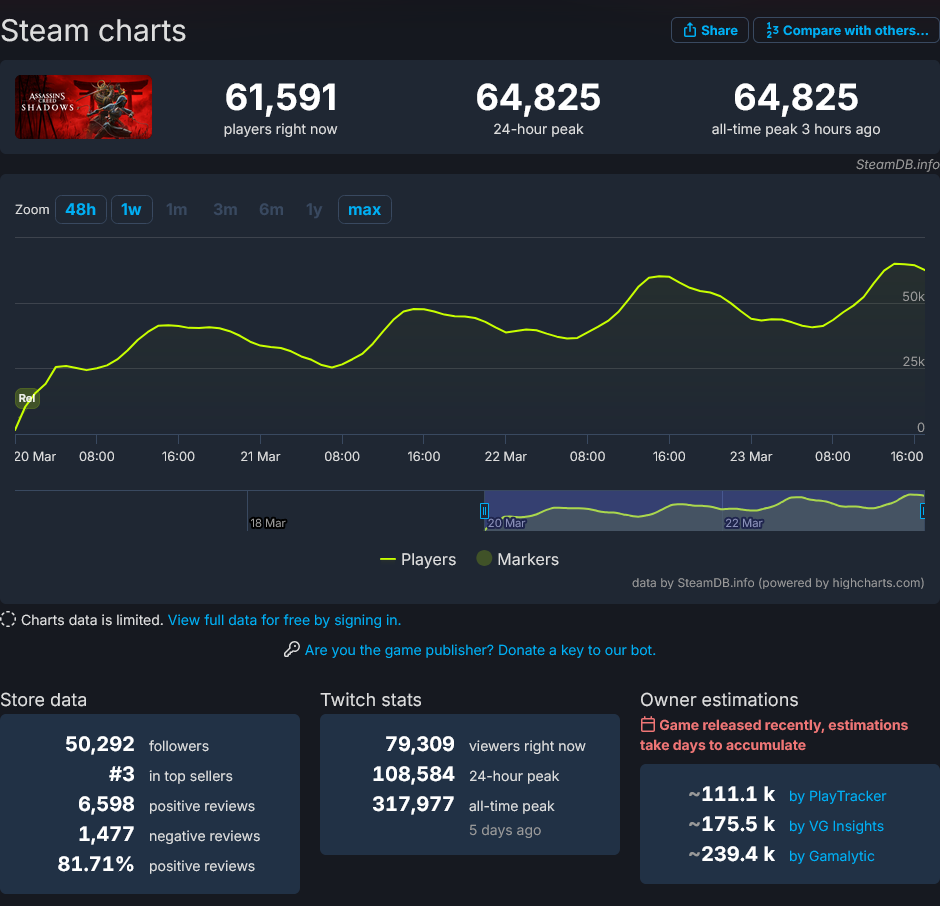Open the PlayTracker estimation link
The width and height of the screenshot is (940, 906).
point(837,796)
